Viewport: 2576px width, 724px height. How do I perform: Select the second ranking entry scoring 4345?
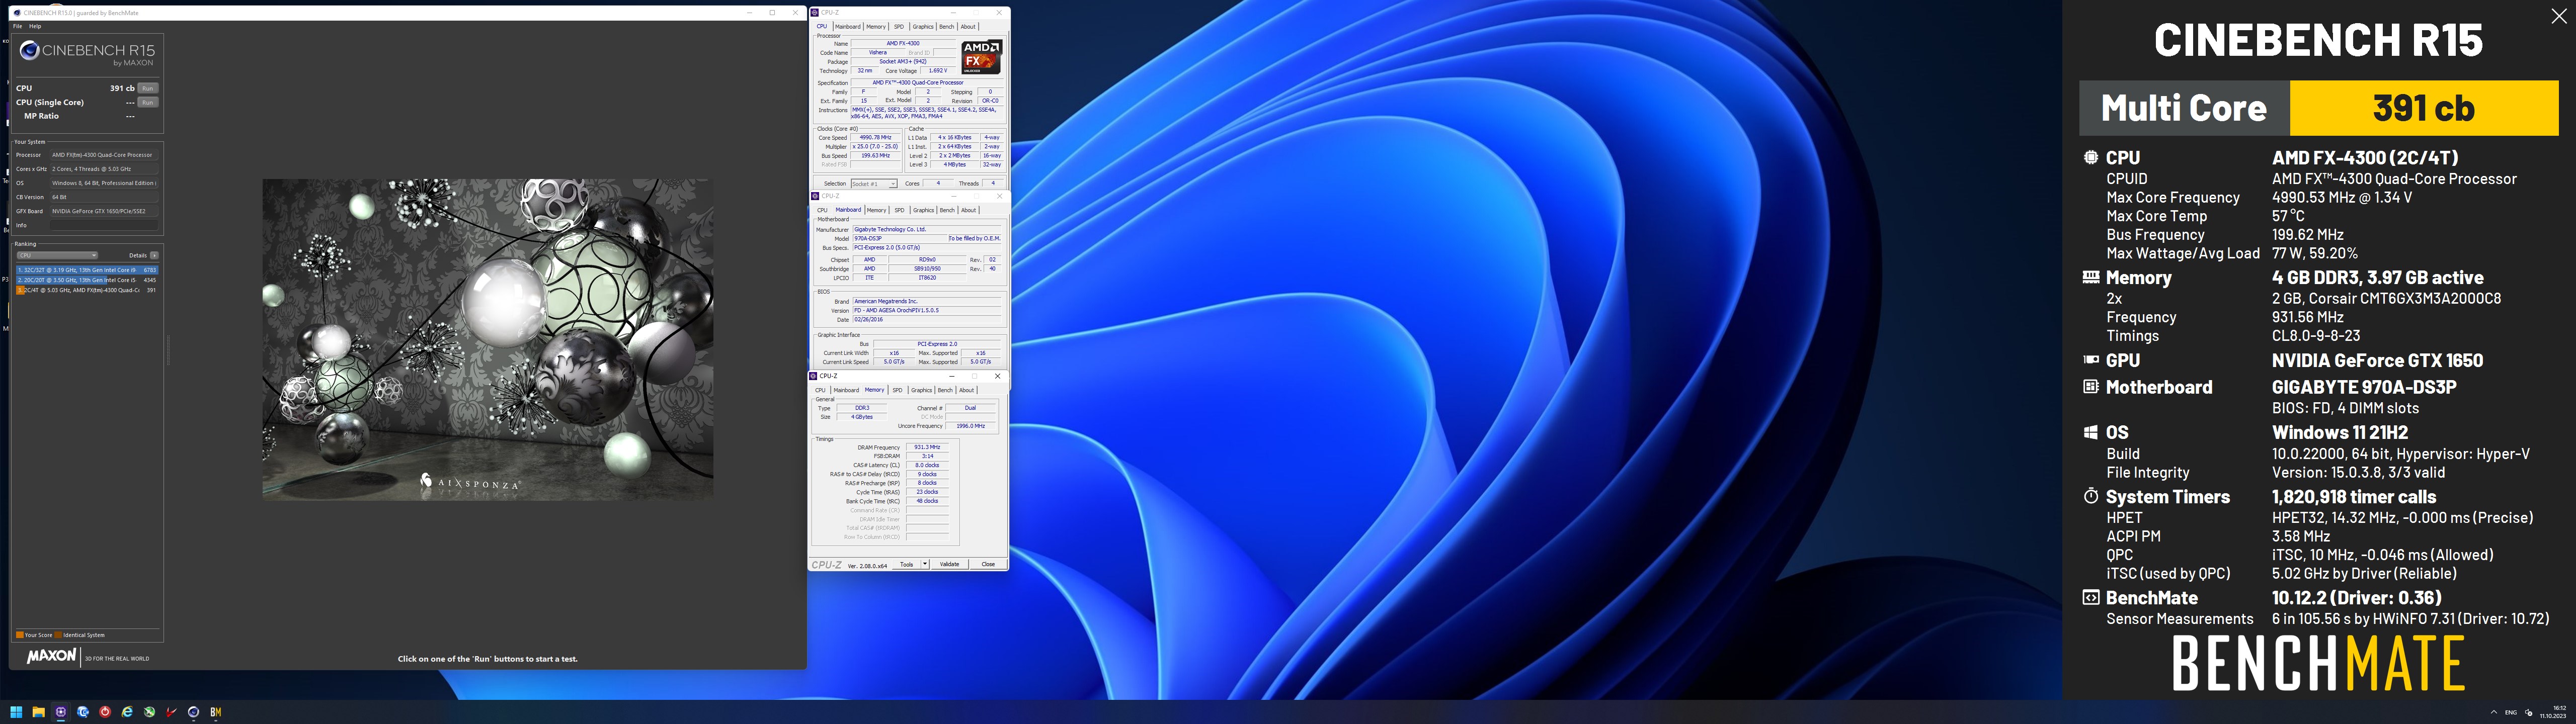(x=87, y=280)
